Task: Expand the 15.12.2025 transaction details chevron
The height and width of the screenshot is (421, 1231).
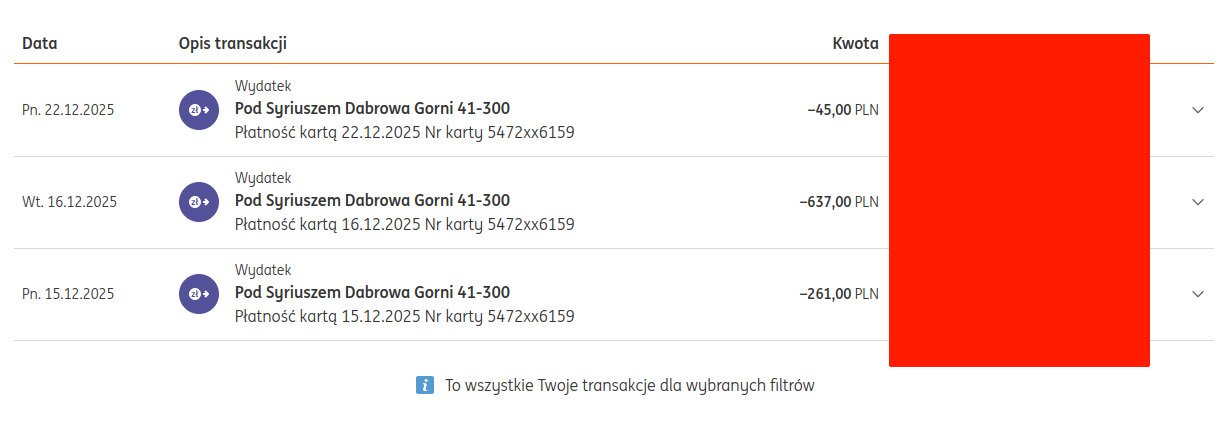Action: click(x=1198, y=294)
